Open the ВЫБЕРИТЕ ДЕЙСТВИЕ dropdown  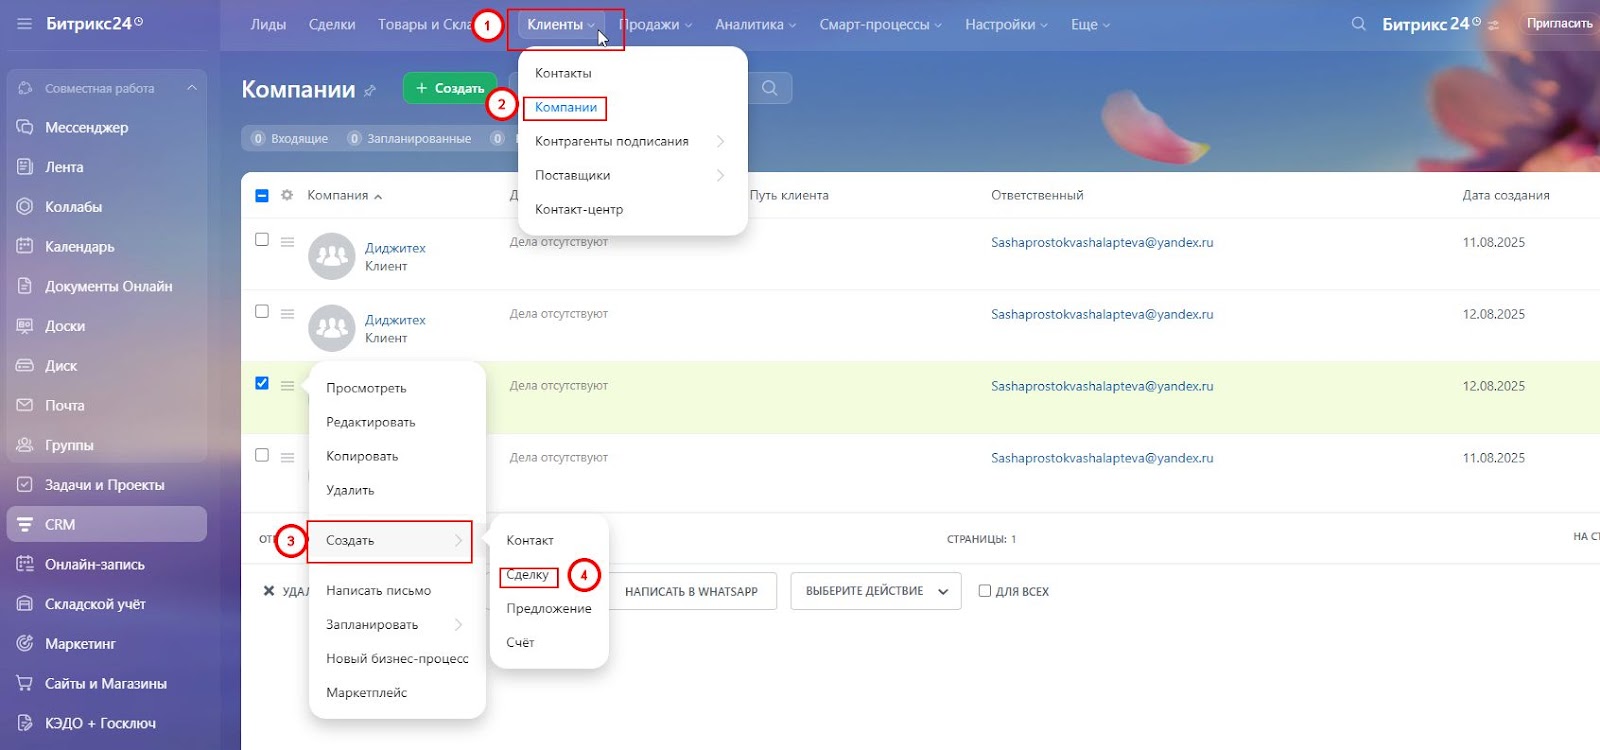[x=876, y=591]
